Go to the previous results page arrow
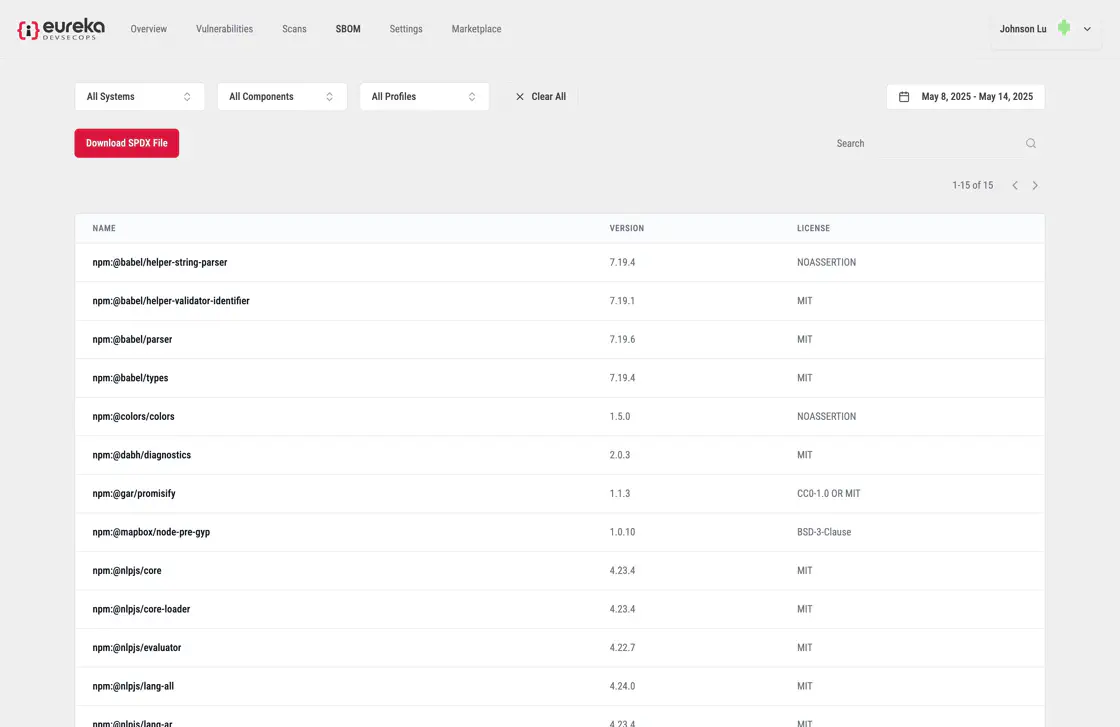1120x727 pixels. 1015,185
